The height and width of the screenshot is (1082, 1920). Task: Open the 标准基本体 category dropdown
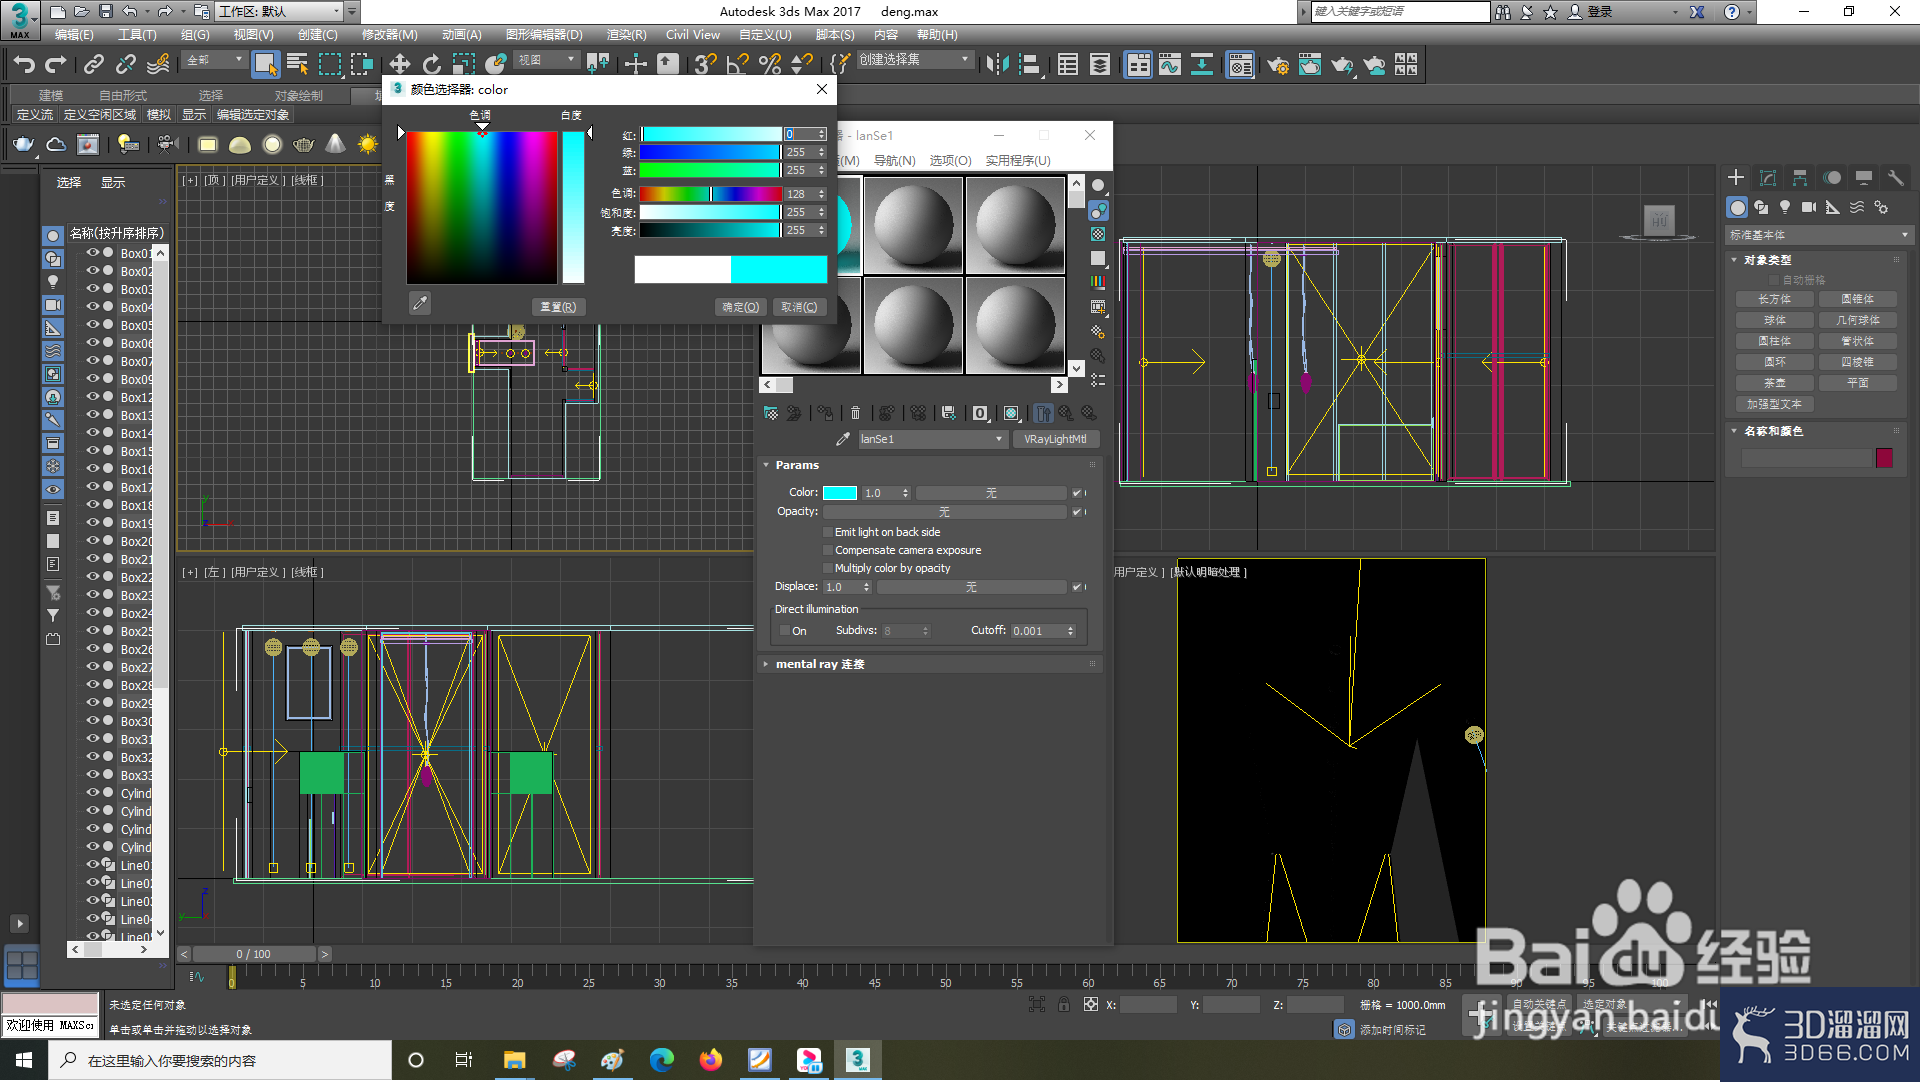pos(1819,236)
